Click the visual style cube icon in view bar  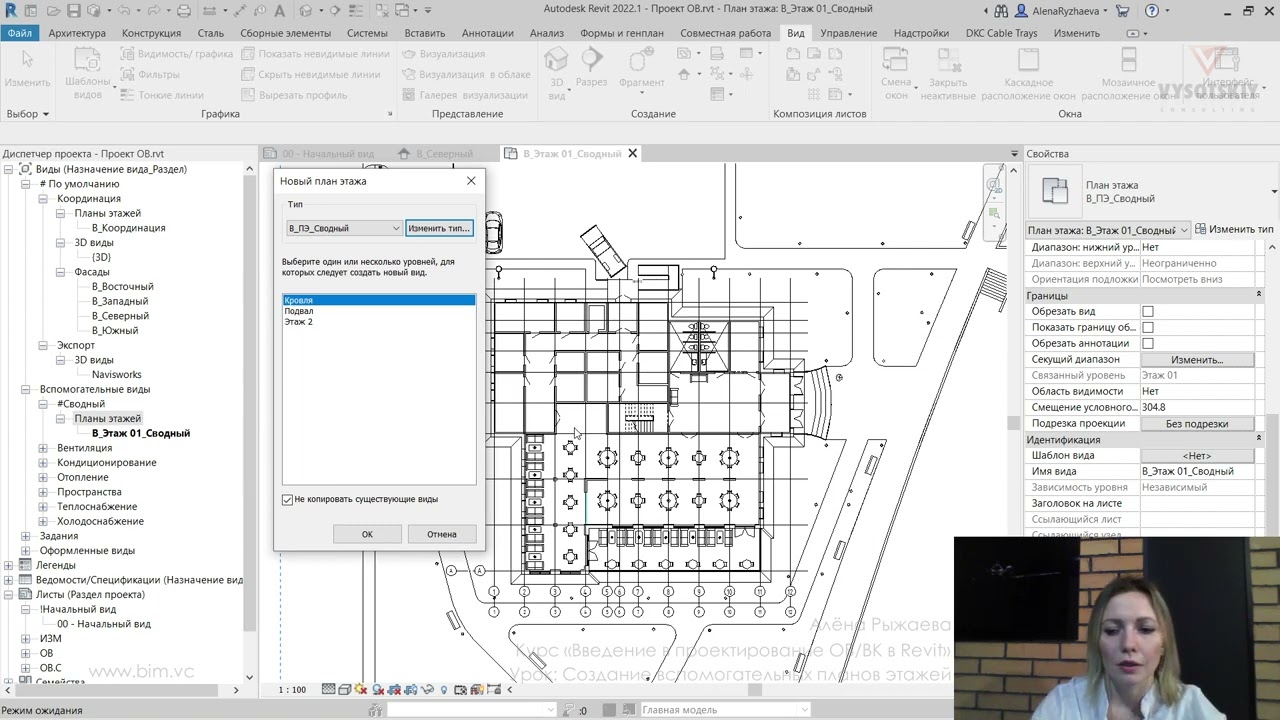coord(345,689)
